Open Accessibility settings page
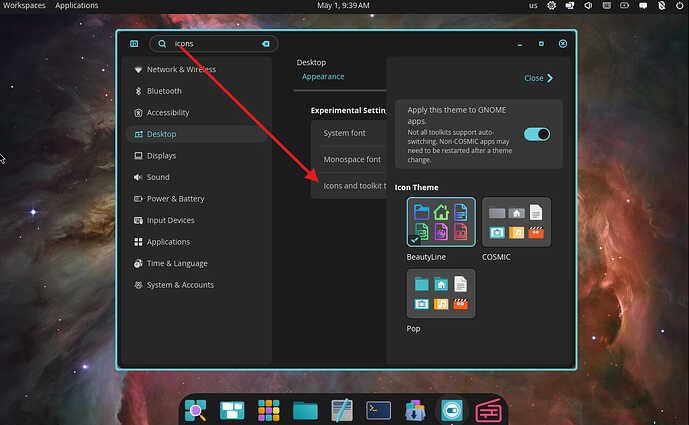The image size is (689, 425). (x=196, y=113)
